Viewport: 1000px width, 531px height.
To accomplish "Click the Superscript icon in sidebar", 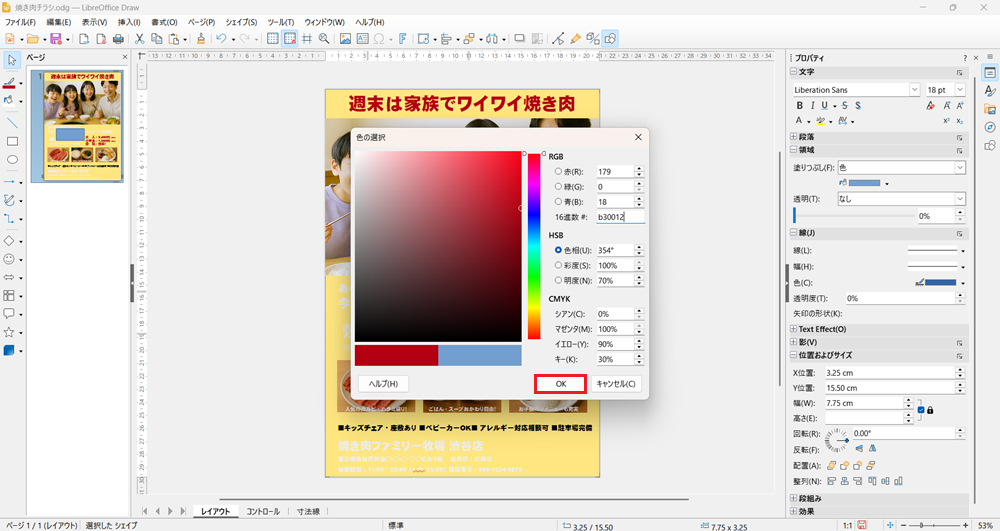I will click(946, 120).
